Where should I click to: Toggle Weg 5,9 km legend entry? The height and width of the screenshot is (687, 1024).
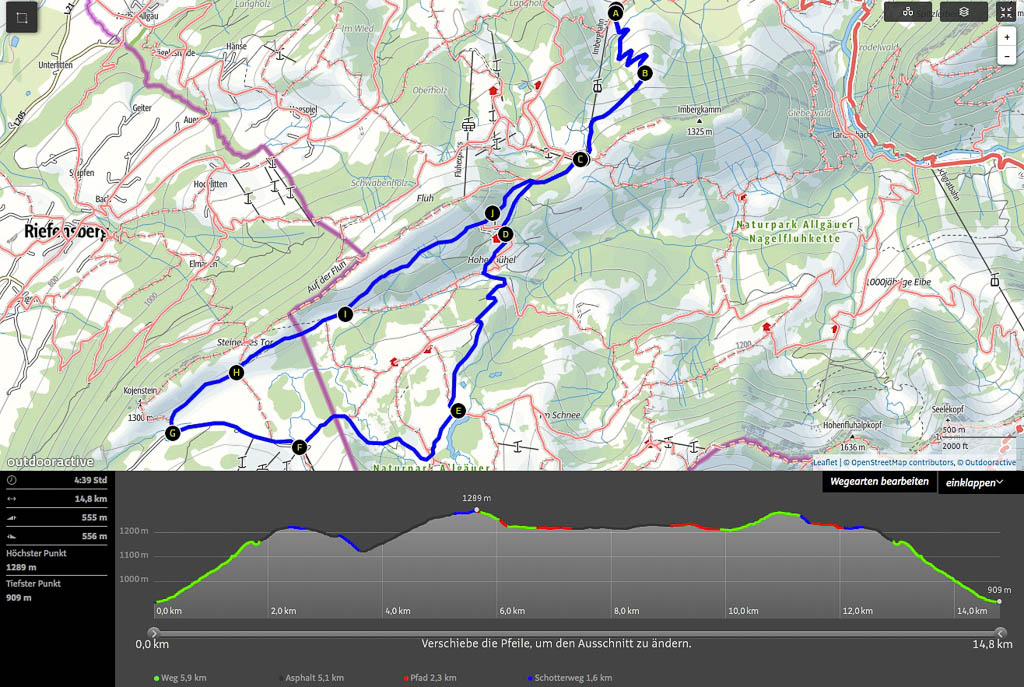183,678
